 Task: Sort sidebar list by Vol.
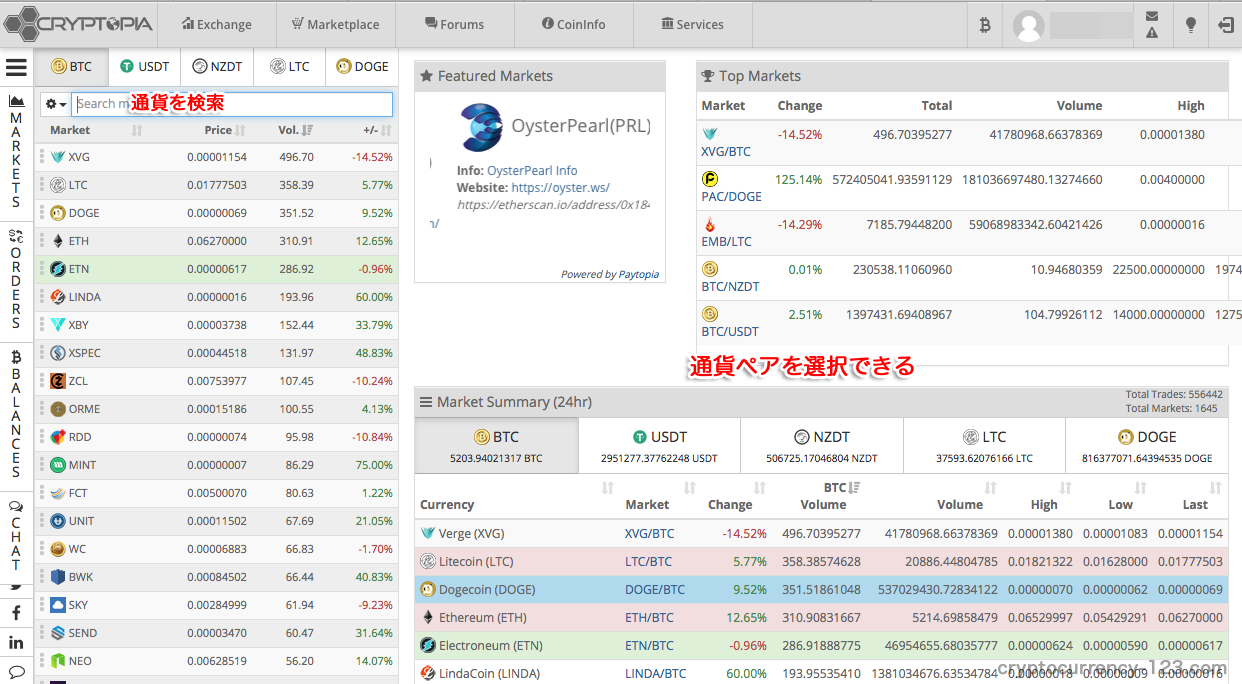point(295,130)
